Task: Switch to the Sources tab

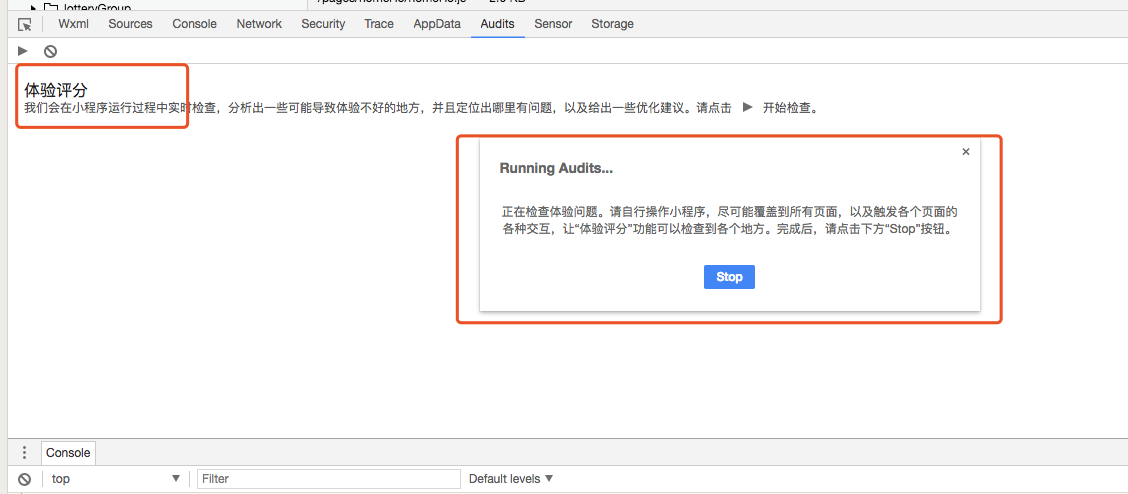Action: coord(130,24)
